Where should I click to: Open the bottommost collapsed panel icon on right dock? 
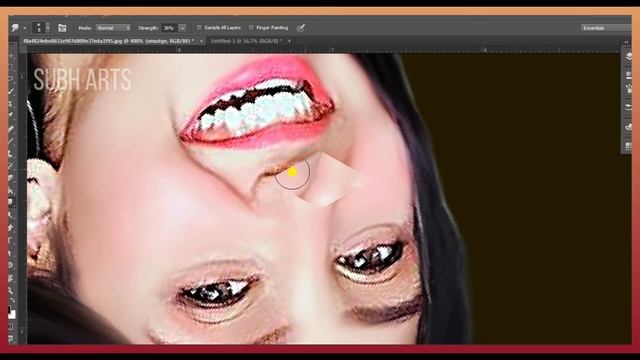pos(629,146)
